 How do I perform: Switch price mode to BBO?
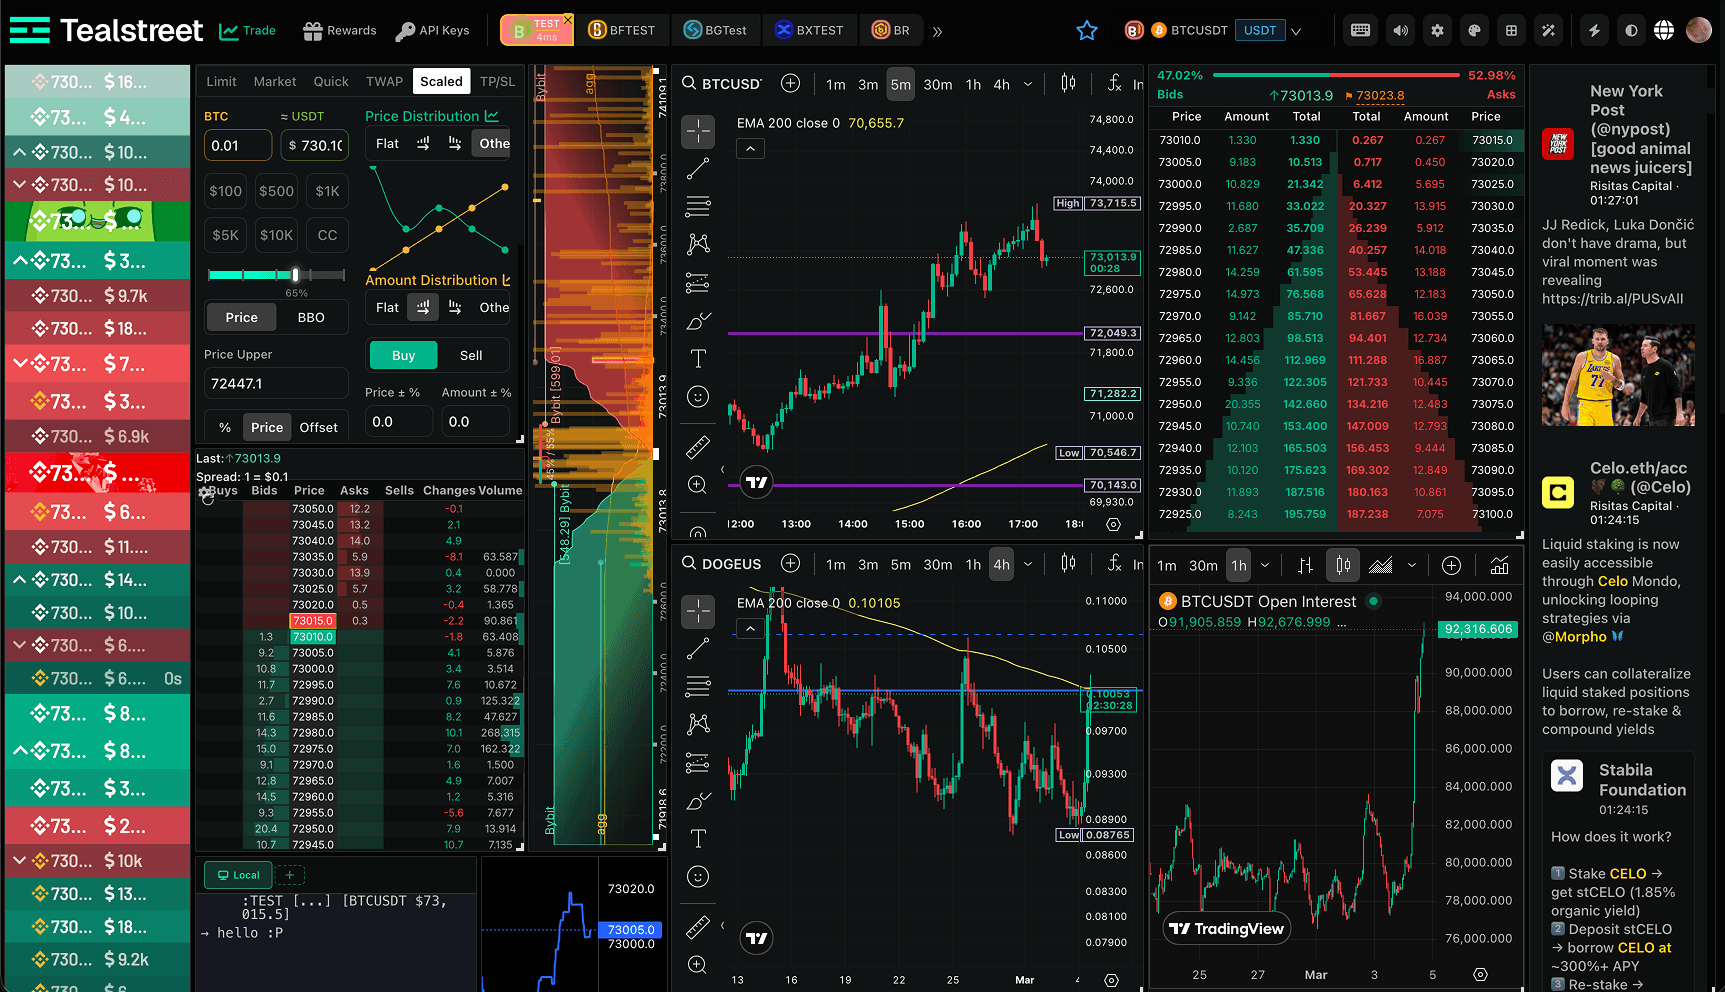click(x=311, y=317)
